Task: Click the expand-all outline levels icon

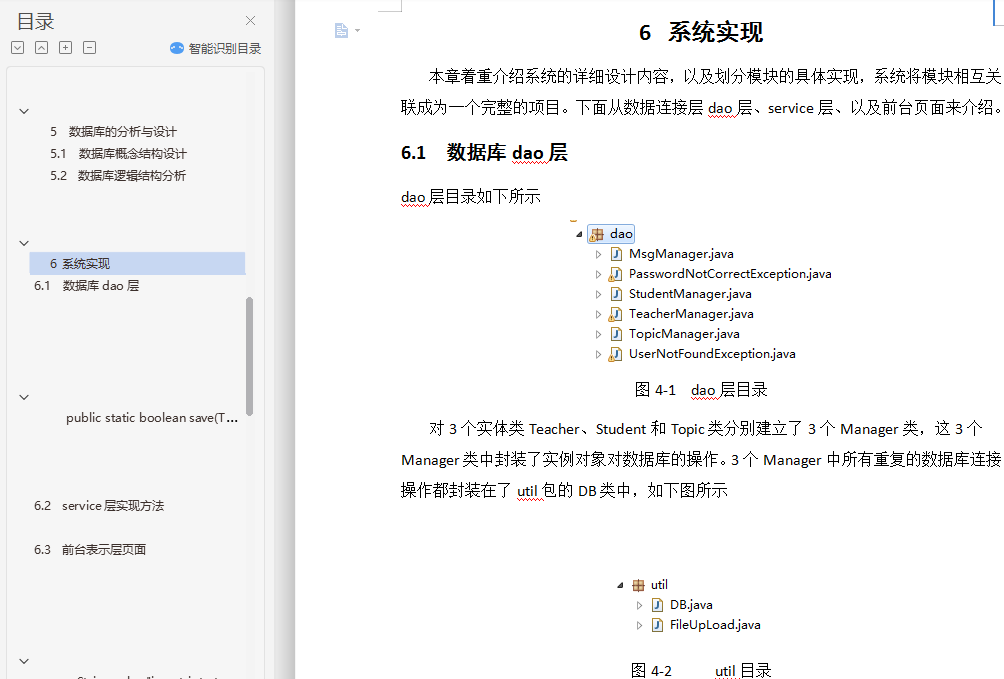Action: [x=18, y=47]
